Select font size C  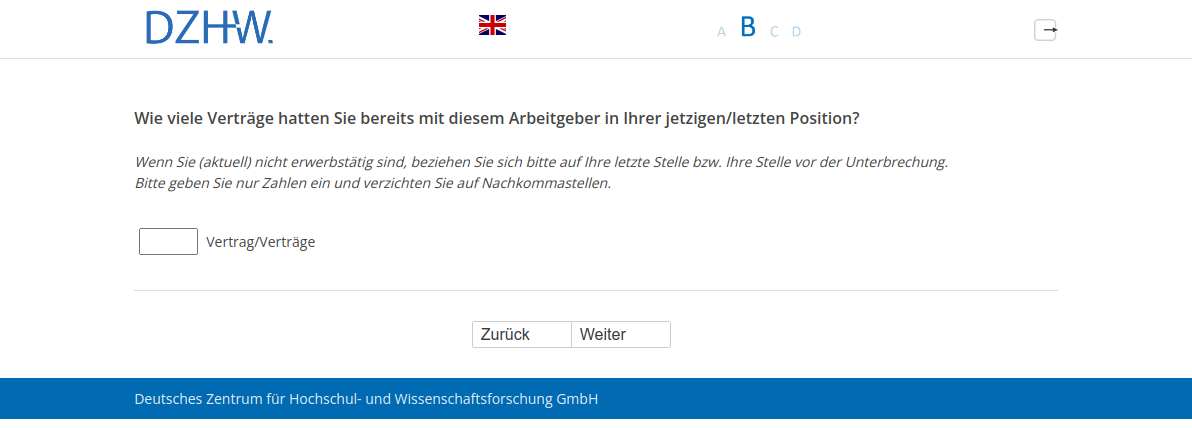[774, 32]
